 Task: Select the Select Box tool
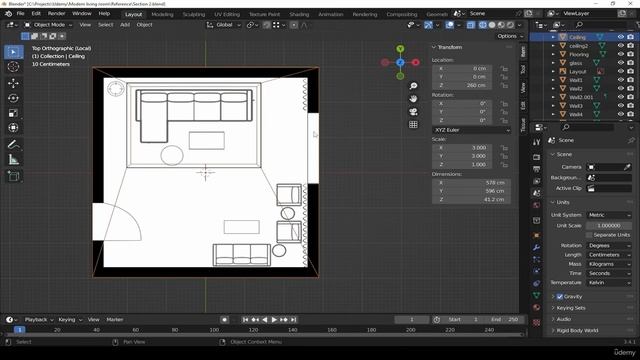point(13,52)
